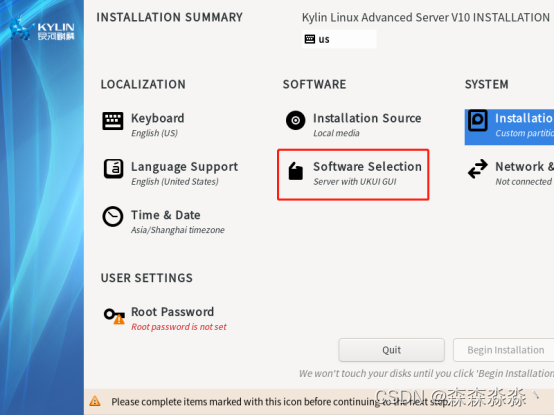The image size is (554, 416).
Task: Click the us keyboard layout indicator
Action: (x=339, y=39)
